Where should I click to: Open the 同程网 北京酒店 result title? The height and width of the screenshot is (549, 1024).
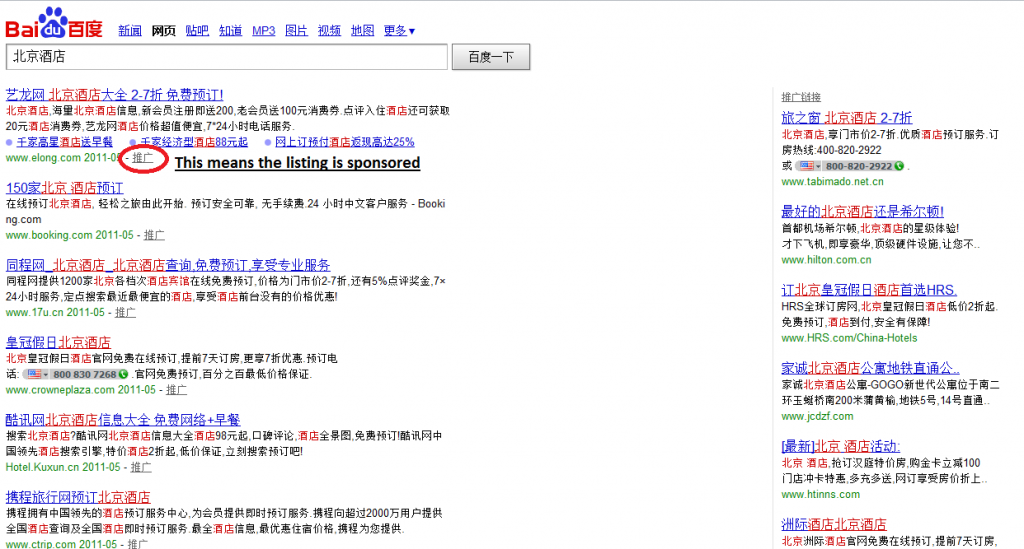(x=168, y=265)
